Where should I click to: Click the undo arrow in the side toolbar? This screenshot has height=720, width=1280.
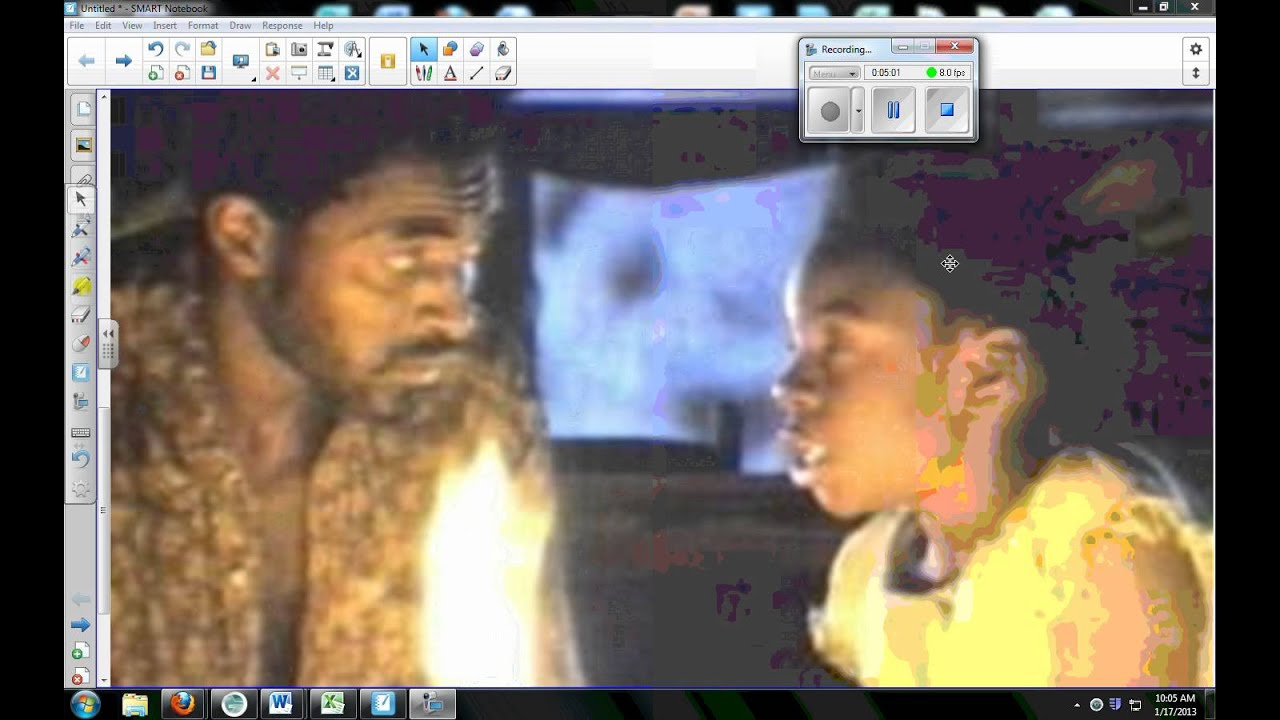(81, 460)
